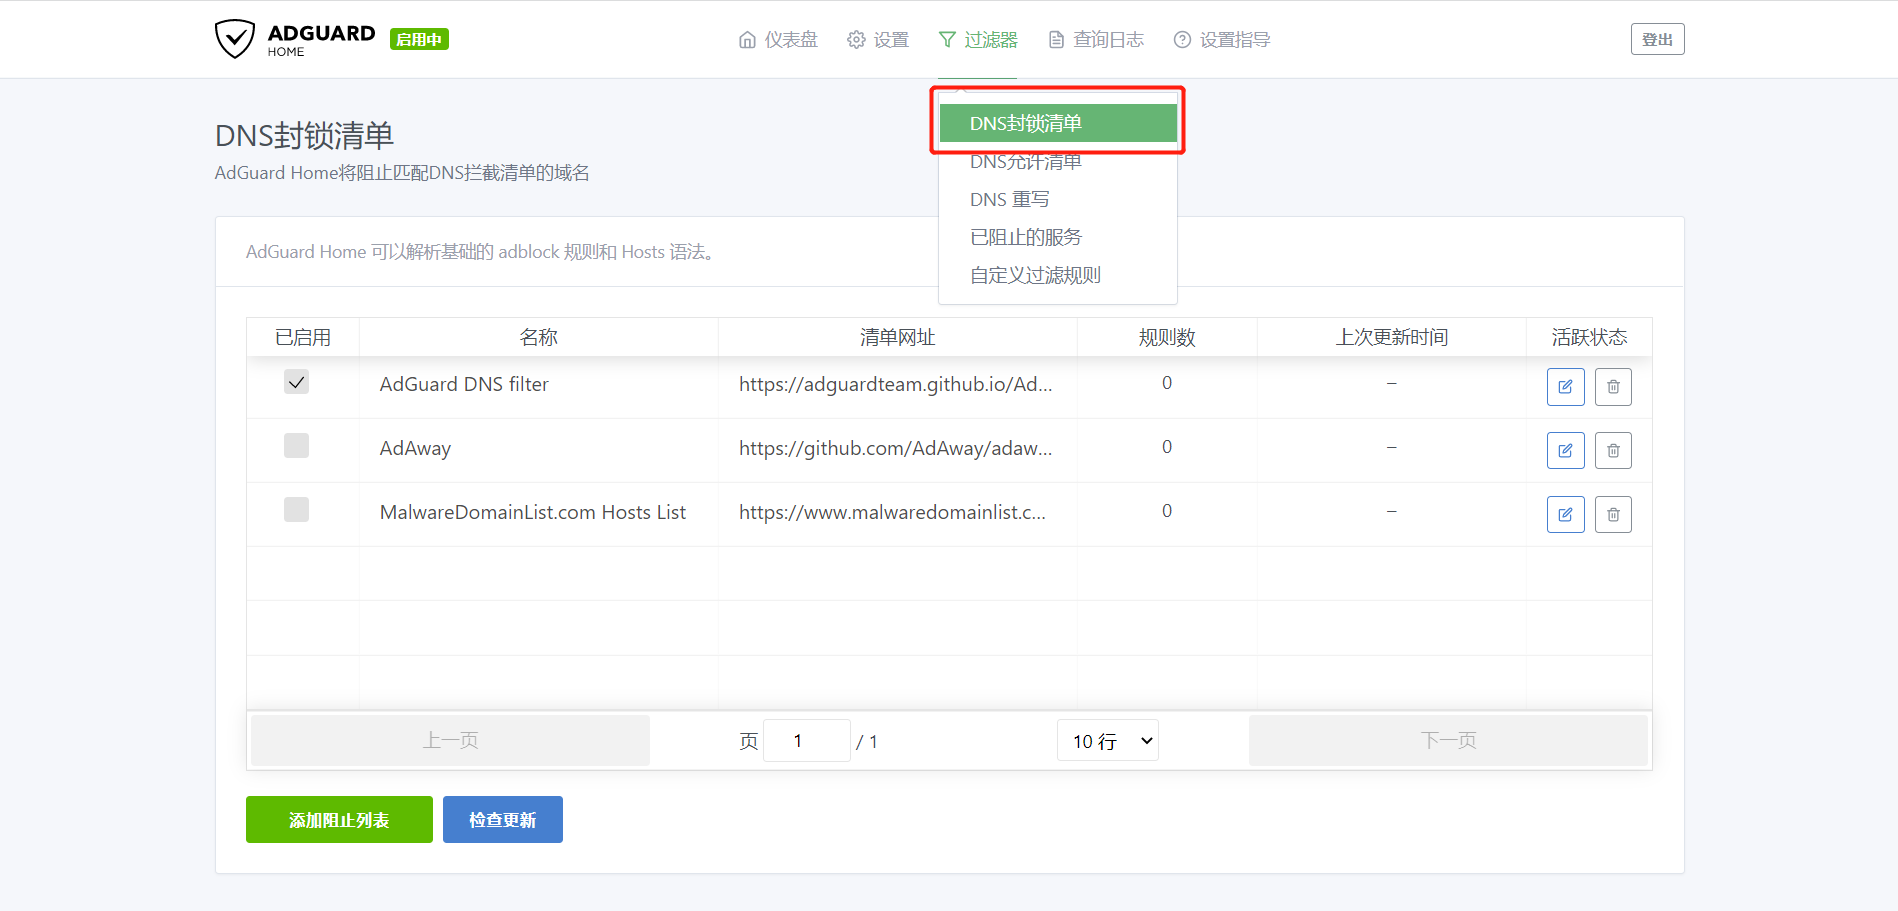
Task: Delete the AdAway blocklist
Action: click(x=1613, y=451)
